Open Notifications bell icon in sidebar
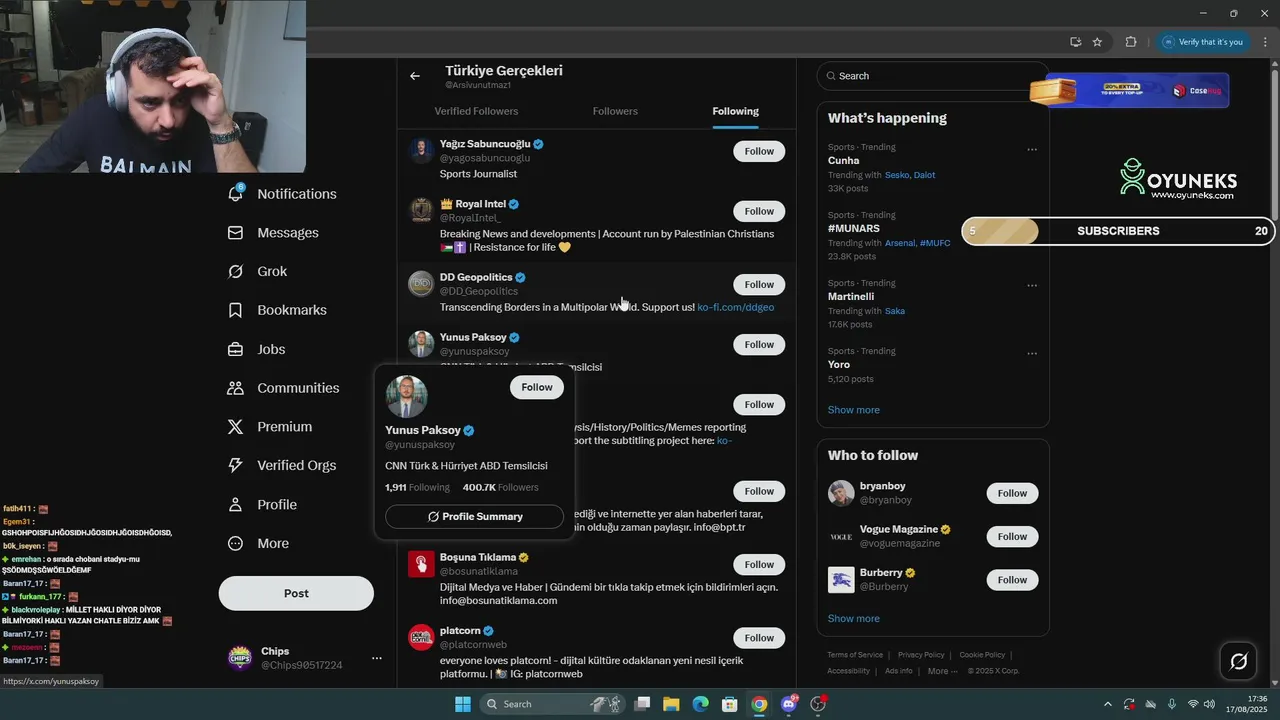Viewport: 1280px width, 720px height. pos(235,193)
